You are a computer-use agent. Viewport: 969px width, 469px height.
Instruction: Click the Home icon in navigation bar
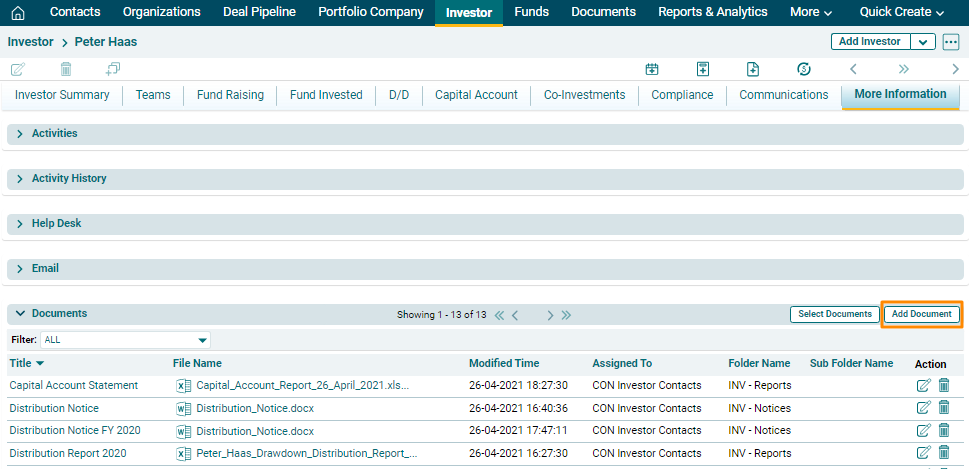[x=18, y=13]
